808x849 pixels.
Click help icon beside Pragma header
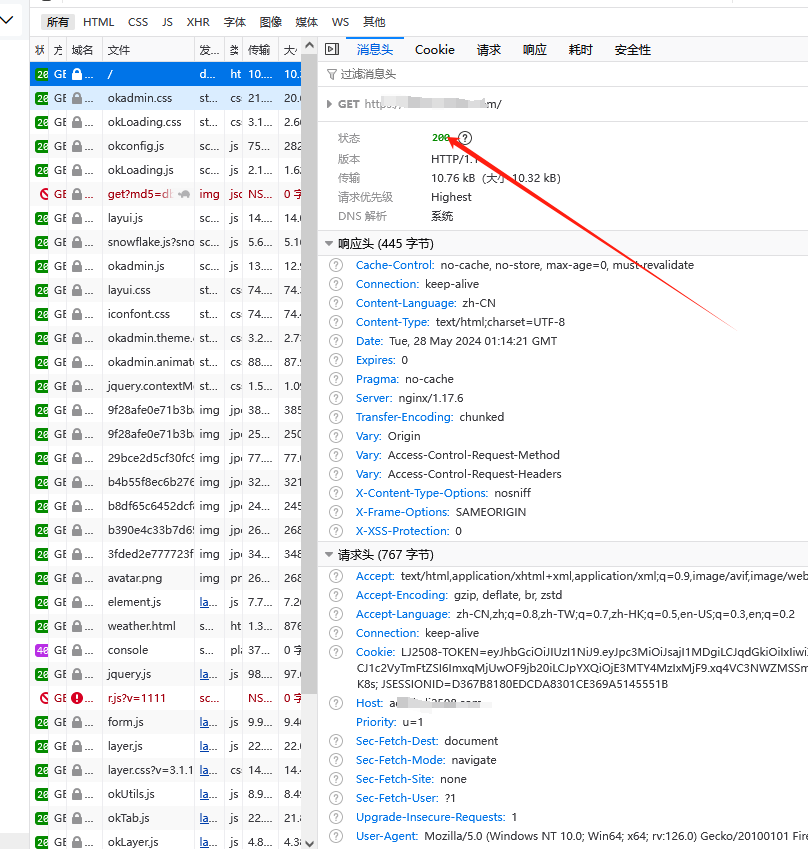(x=336, y=379)
